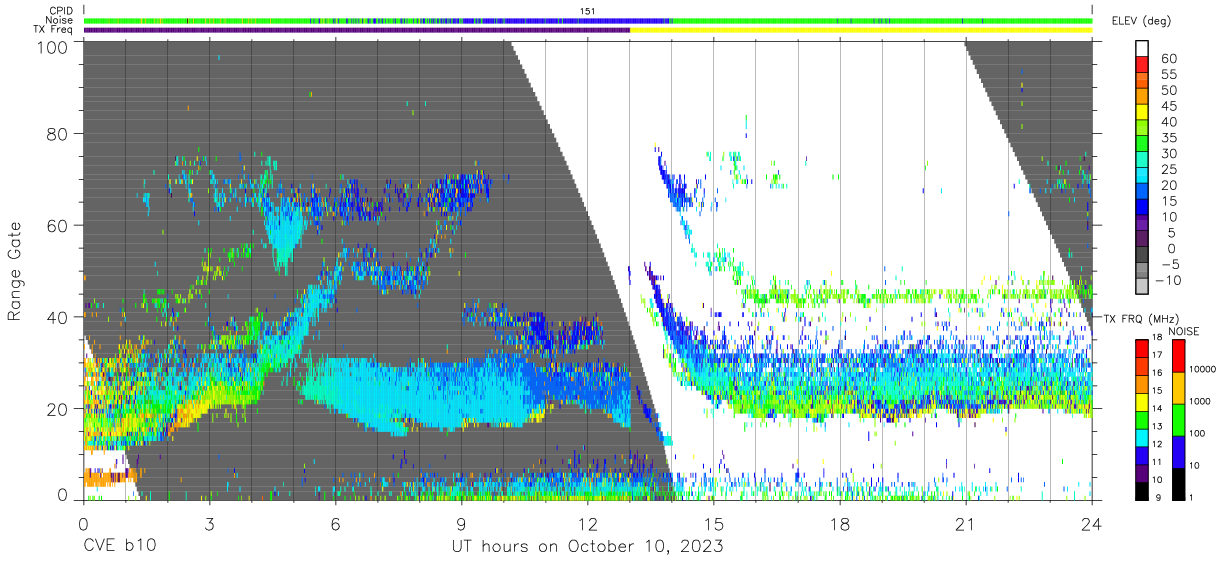The image size is (1228, 567).
Task: Click the TX Freq row label
Action: (x=53, y=30)
